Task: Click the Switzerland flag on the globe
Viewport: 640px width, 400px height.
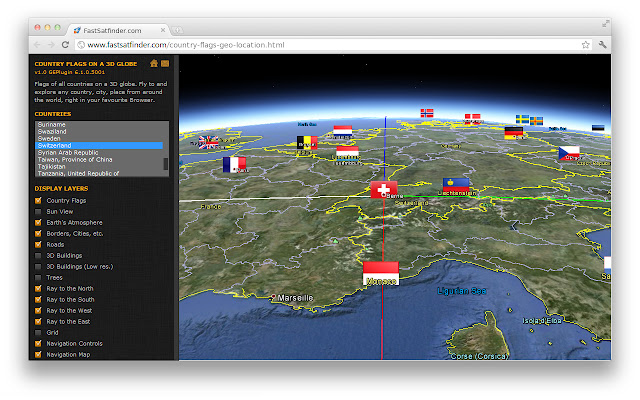Action: point(384,189)
